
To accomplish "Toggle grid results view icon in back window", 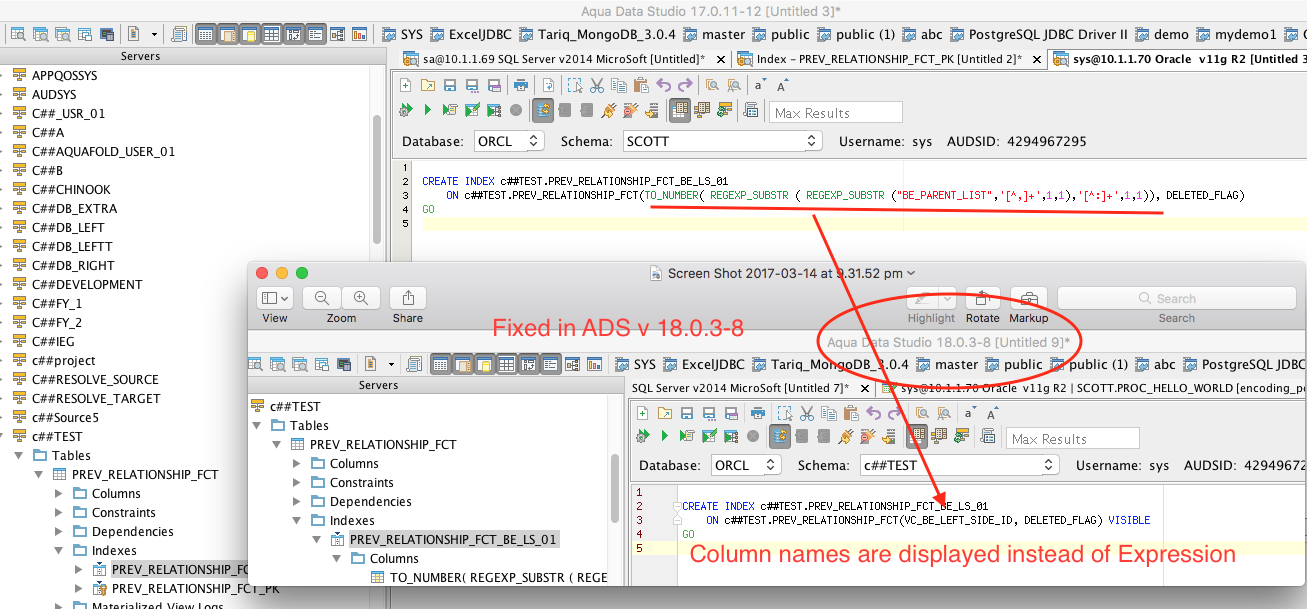I will tap(679, 111).
